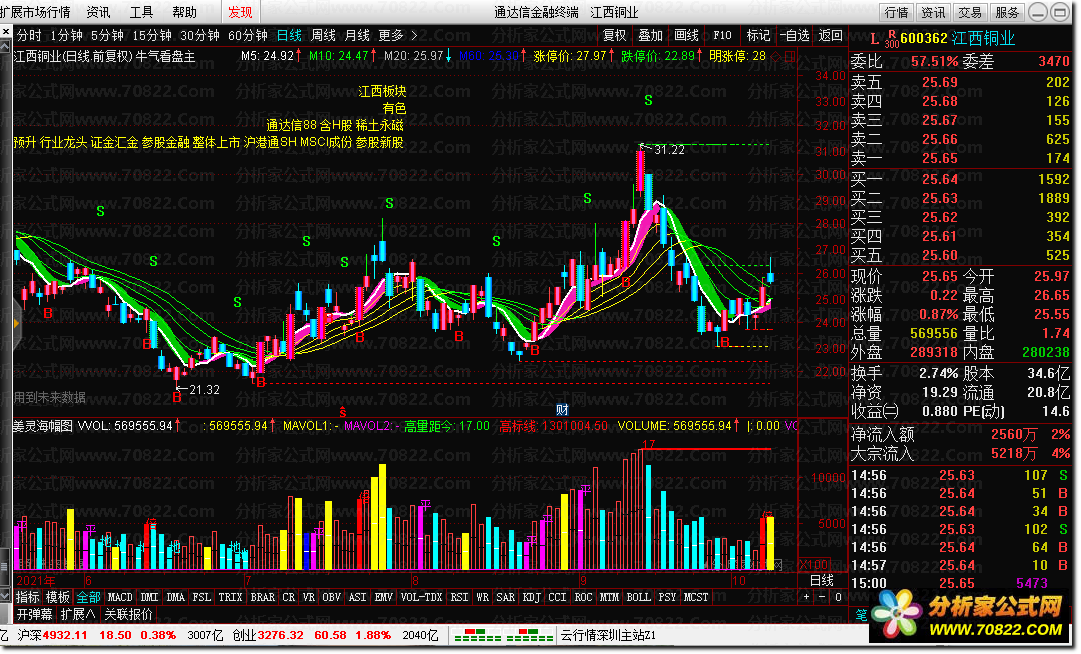Click 叠加 overlay tool
1081x654 pixels.
click(650, 35)
